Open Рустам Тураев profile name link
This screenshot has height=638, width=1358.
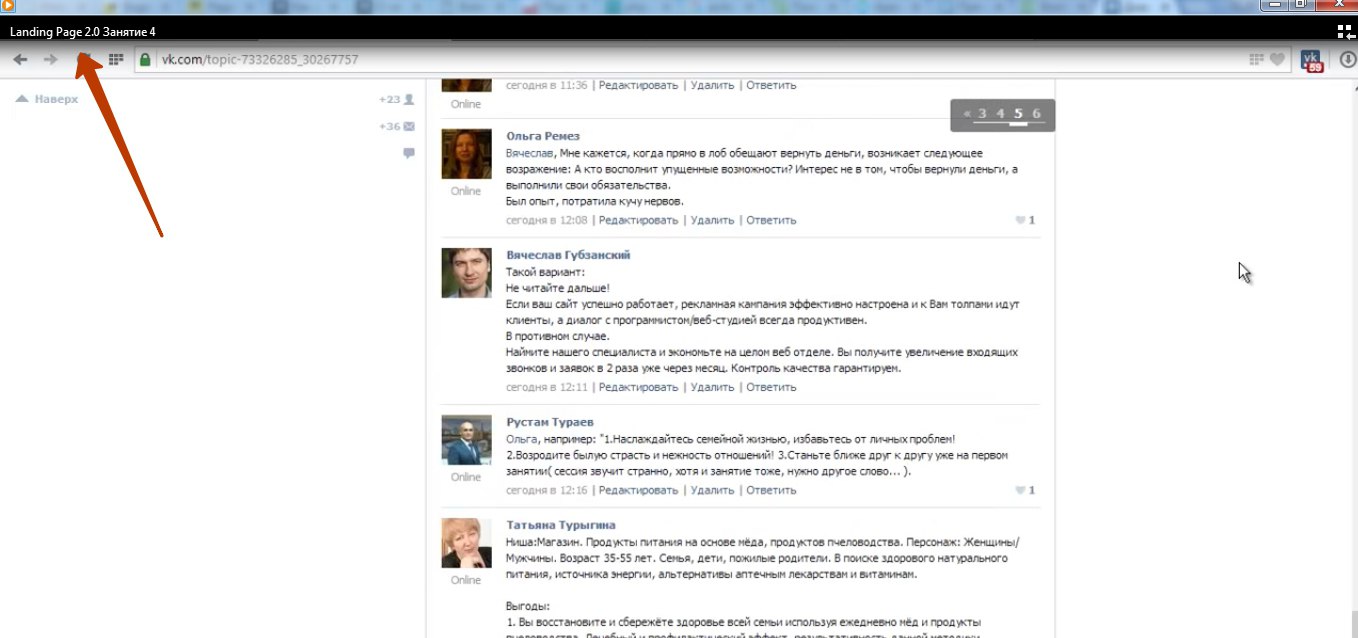pos(550,422)
